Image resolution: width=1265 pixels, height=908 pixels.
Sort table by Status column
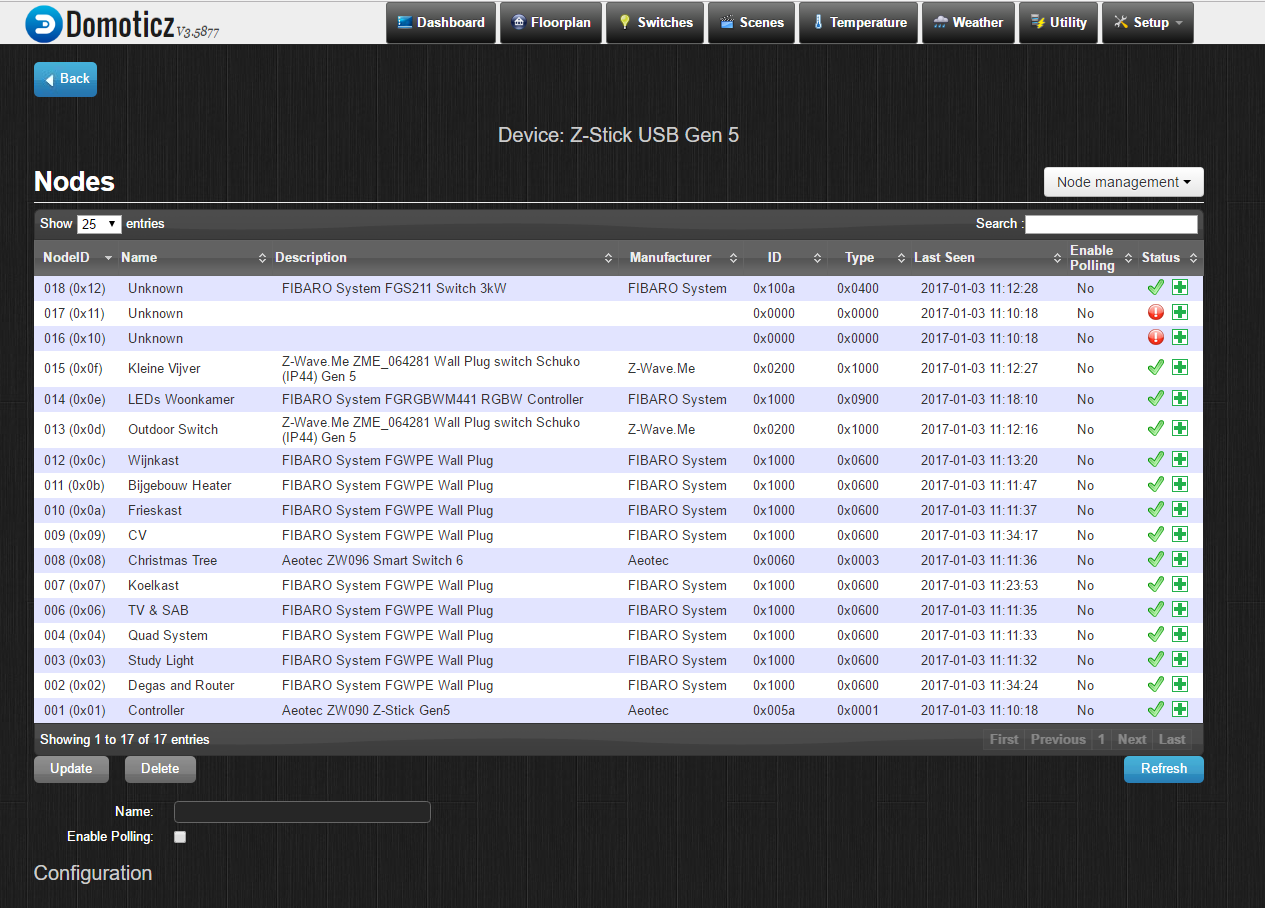click(x=1169, y=257)
